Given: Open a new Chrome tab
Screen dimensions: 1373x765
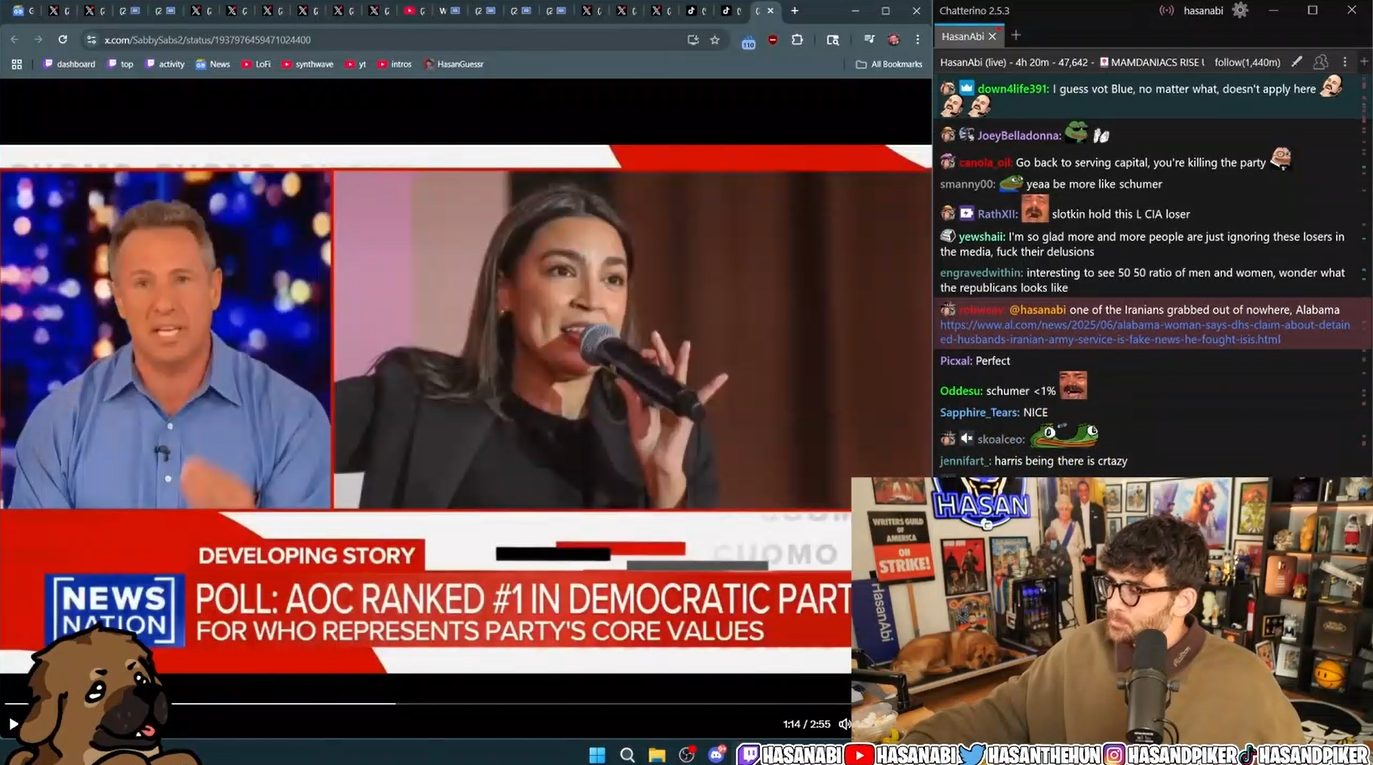Looking at the screenshot, I should coord(795,11).
